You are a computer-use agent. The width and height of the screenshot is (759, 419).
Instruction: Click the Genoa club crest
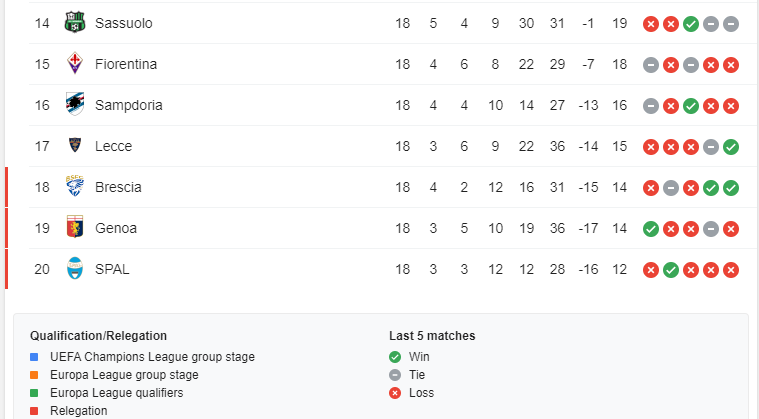click(75, 228)
